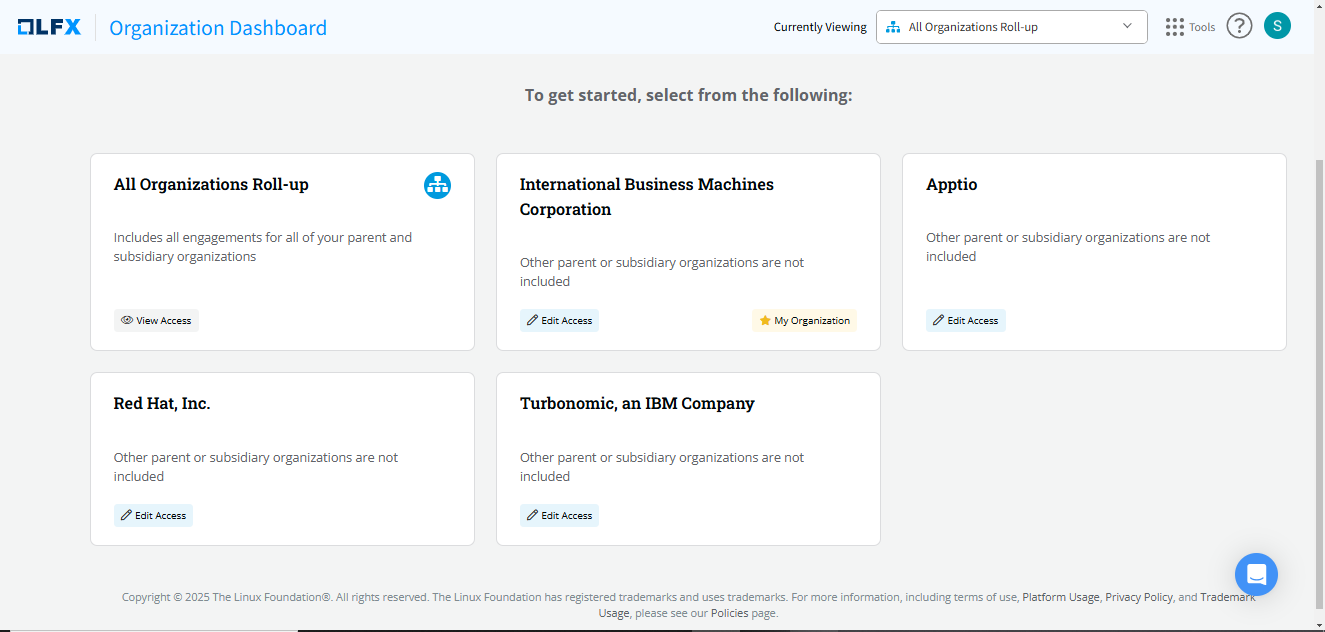Click Edit Access on IBM card

pyautogui.click(x=559, y=321)
